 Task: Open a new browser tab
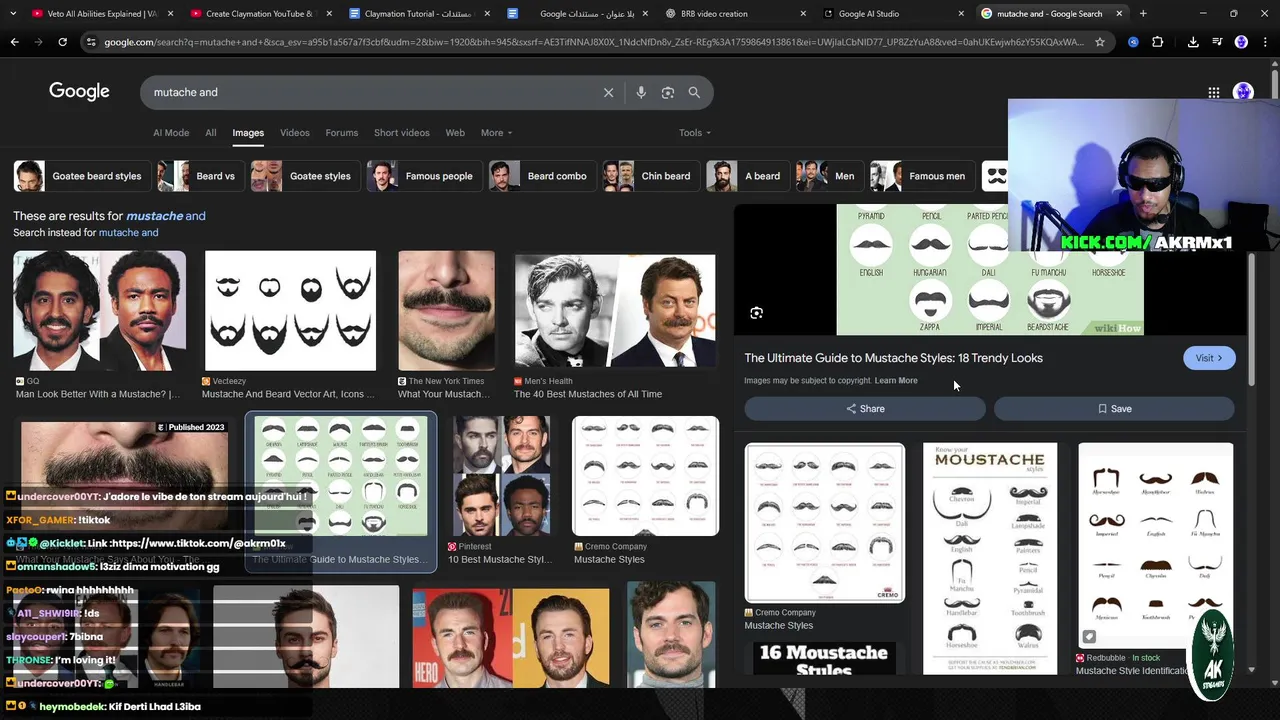1143,14
